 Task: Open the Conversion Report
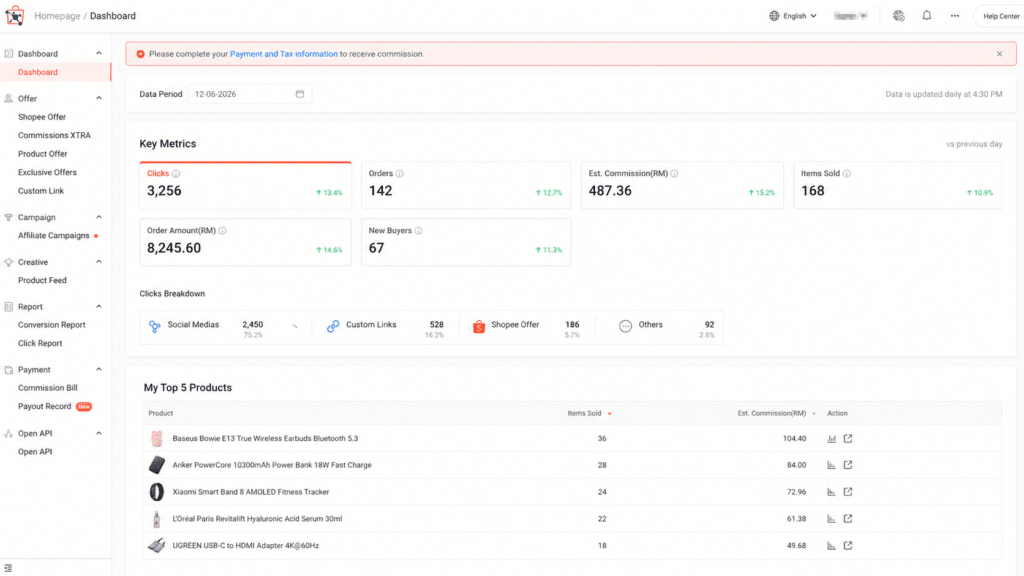click(52, 325)
